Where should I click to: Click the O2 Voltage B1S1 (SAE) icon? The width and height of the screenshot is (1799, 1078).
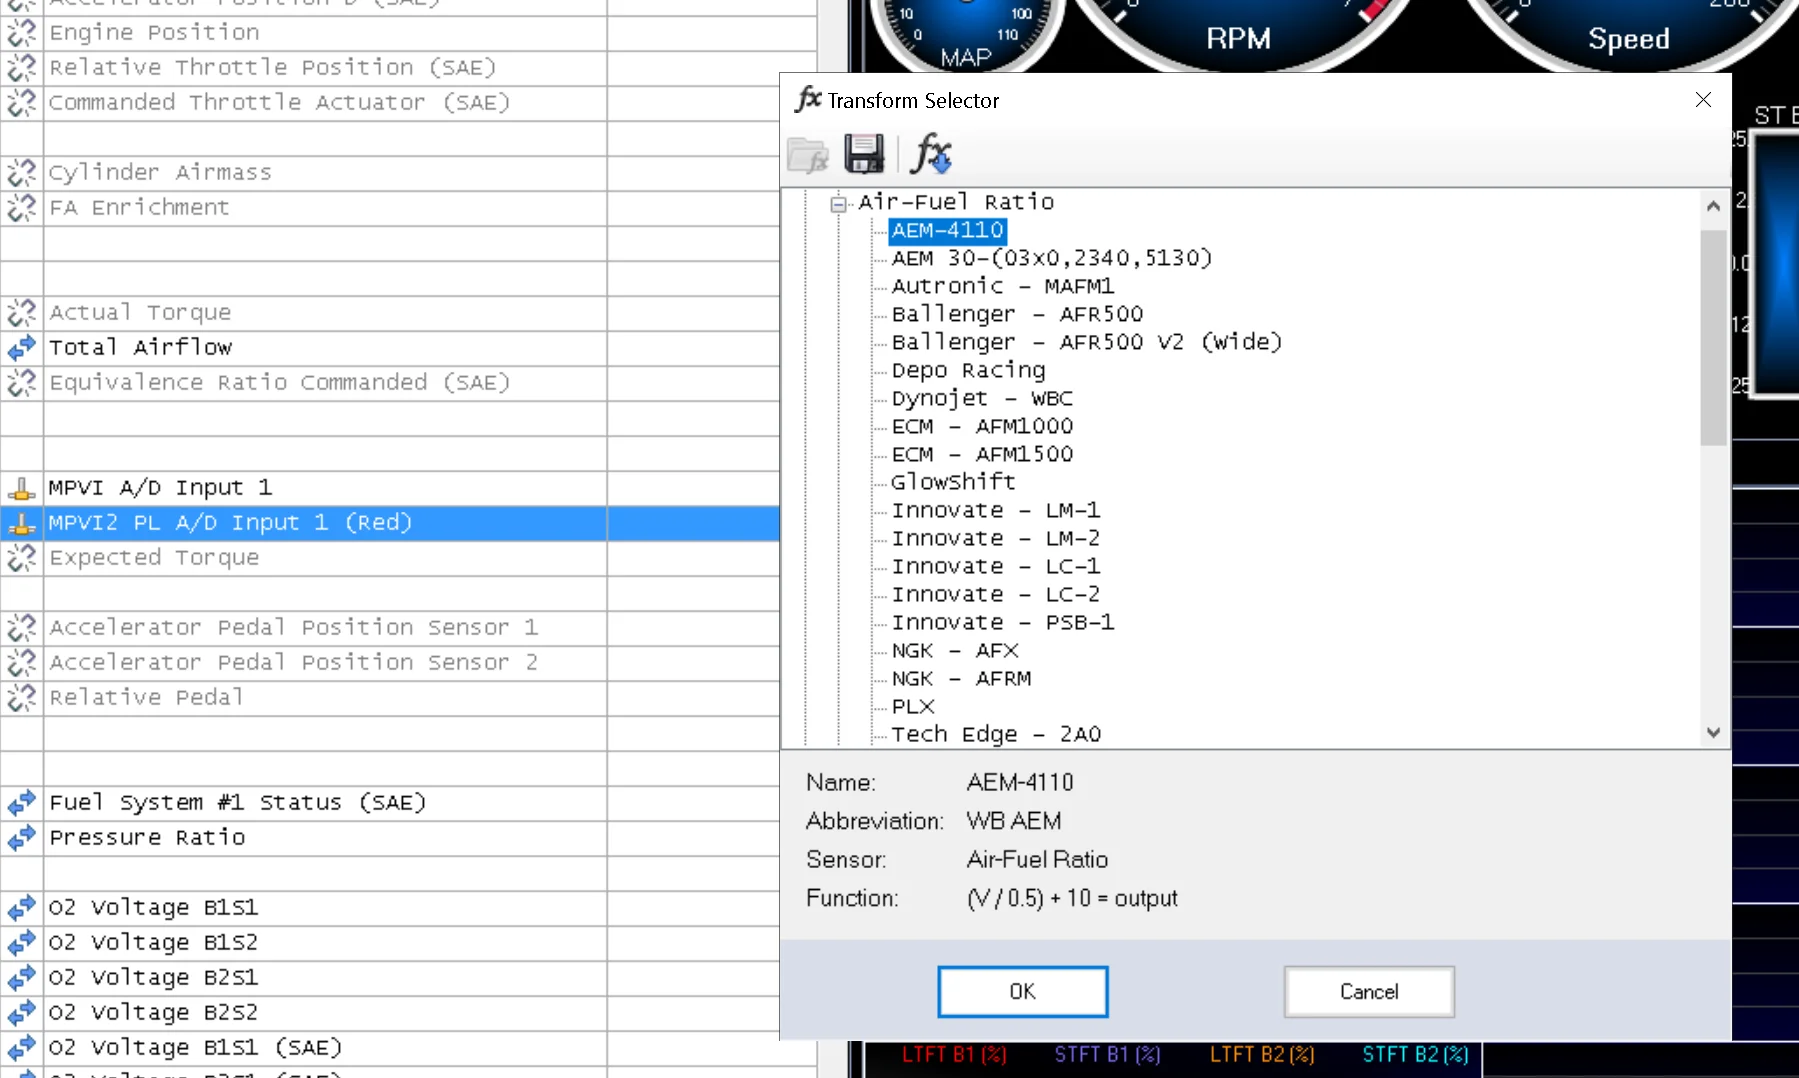(22, 1048)
